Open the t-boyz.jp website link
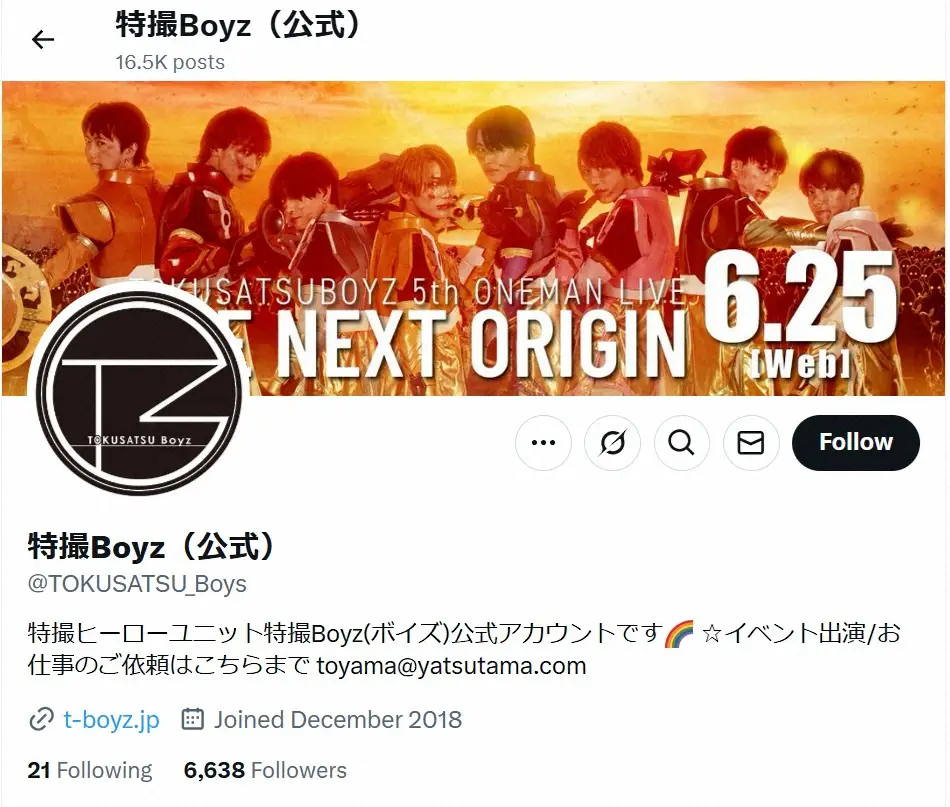This screenshot has height=807, width=950. click(x=111, y=720)
